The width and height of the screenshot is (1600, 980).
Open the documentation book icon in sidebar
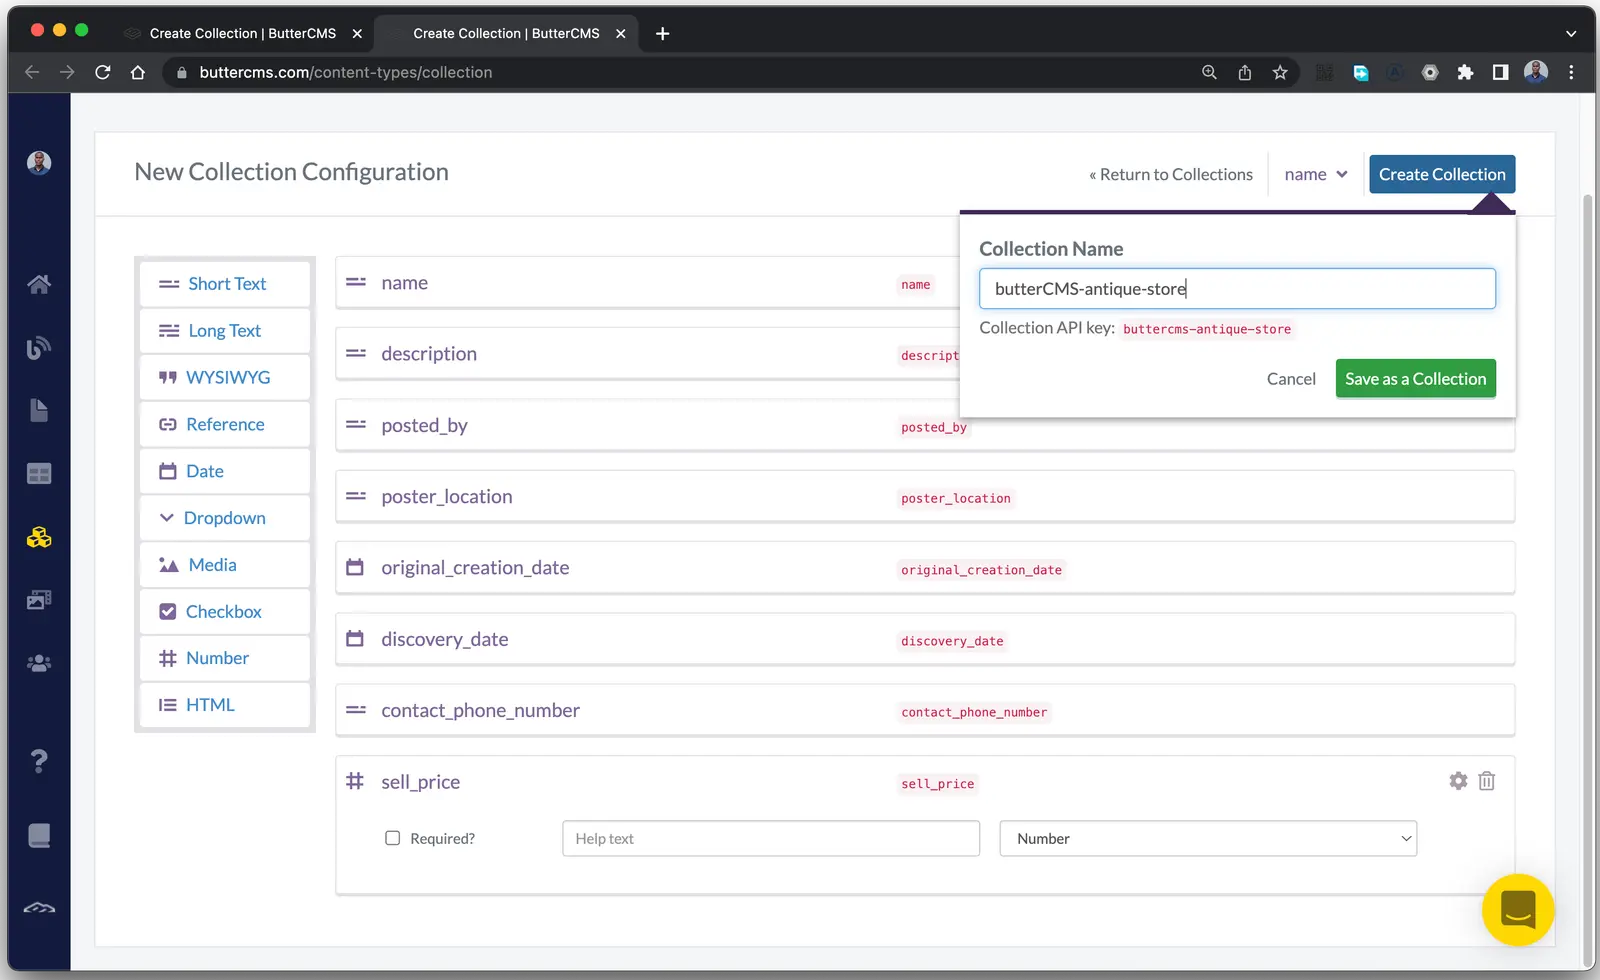39,835
